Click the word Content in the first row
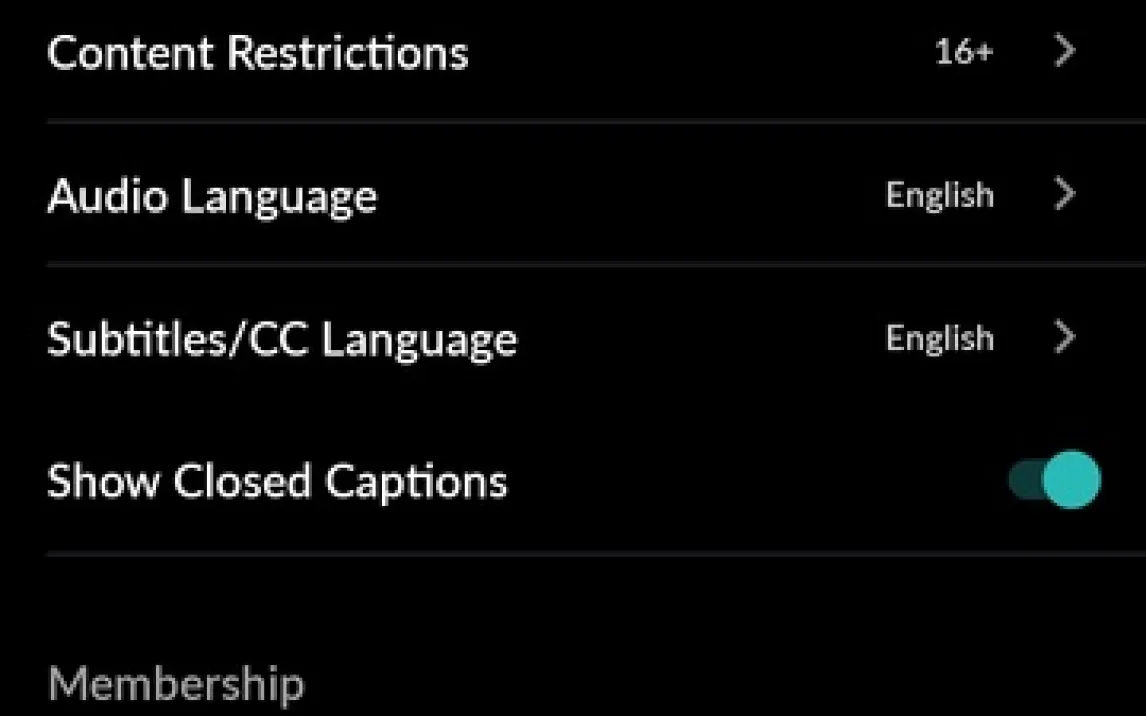1146x716 pixels. click(131, 52)
